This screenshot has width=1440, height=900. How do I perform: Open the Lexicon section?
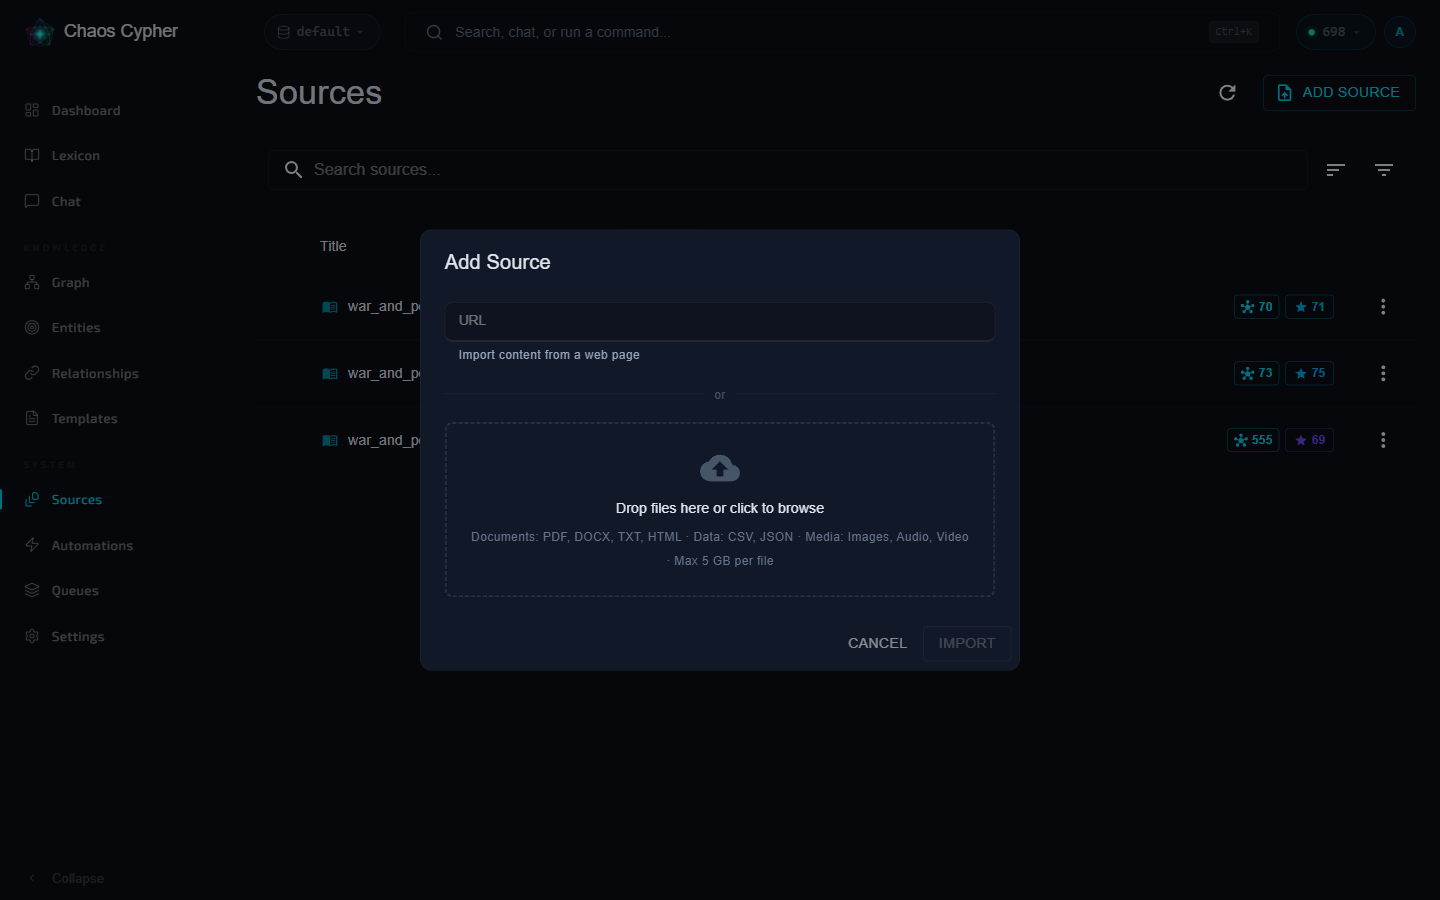click(x=76, y=155)
